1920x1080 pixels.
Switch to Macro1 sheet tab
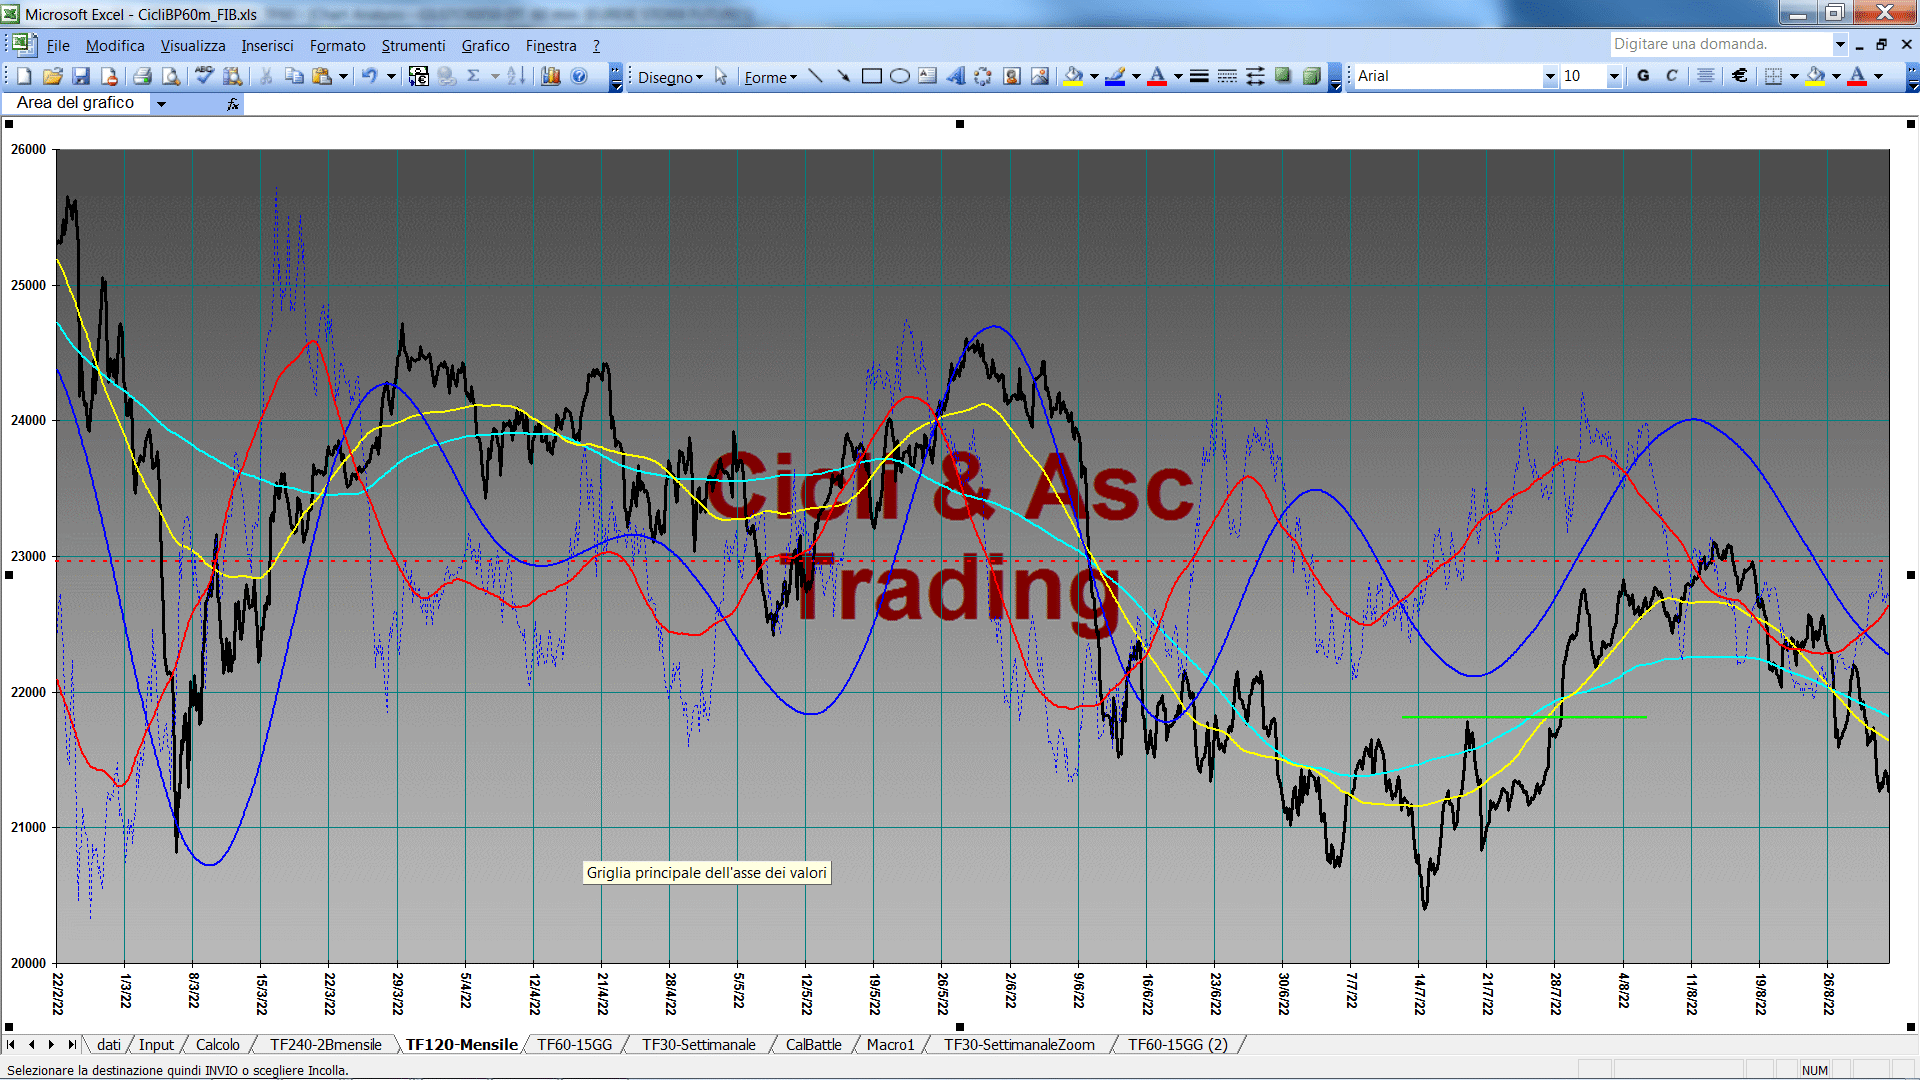click(890, 1045)
